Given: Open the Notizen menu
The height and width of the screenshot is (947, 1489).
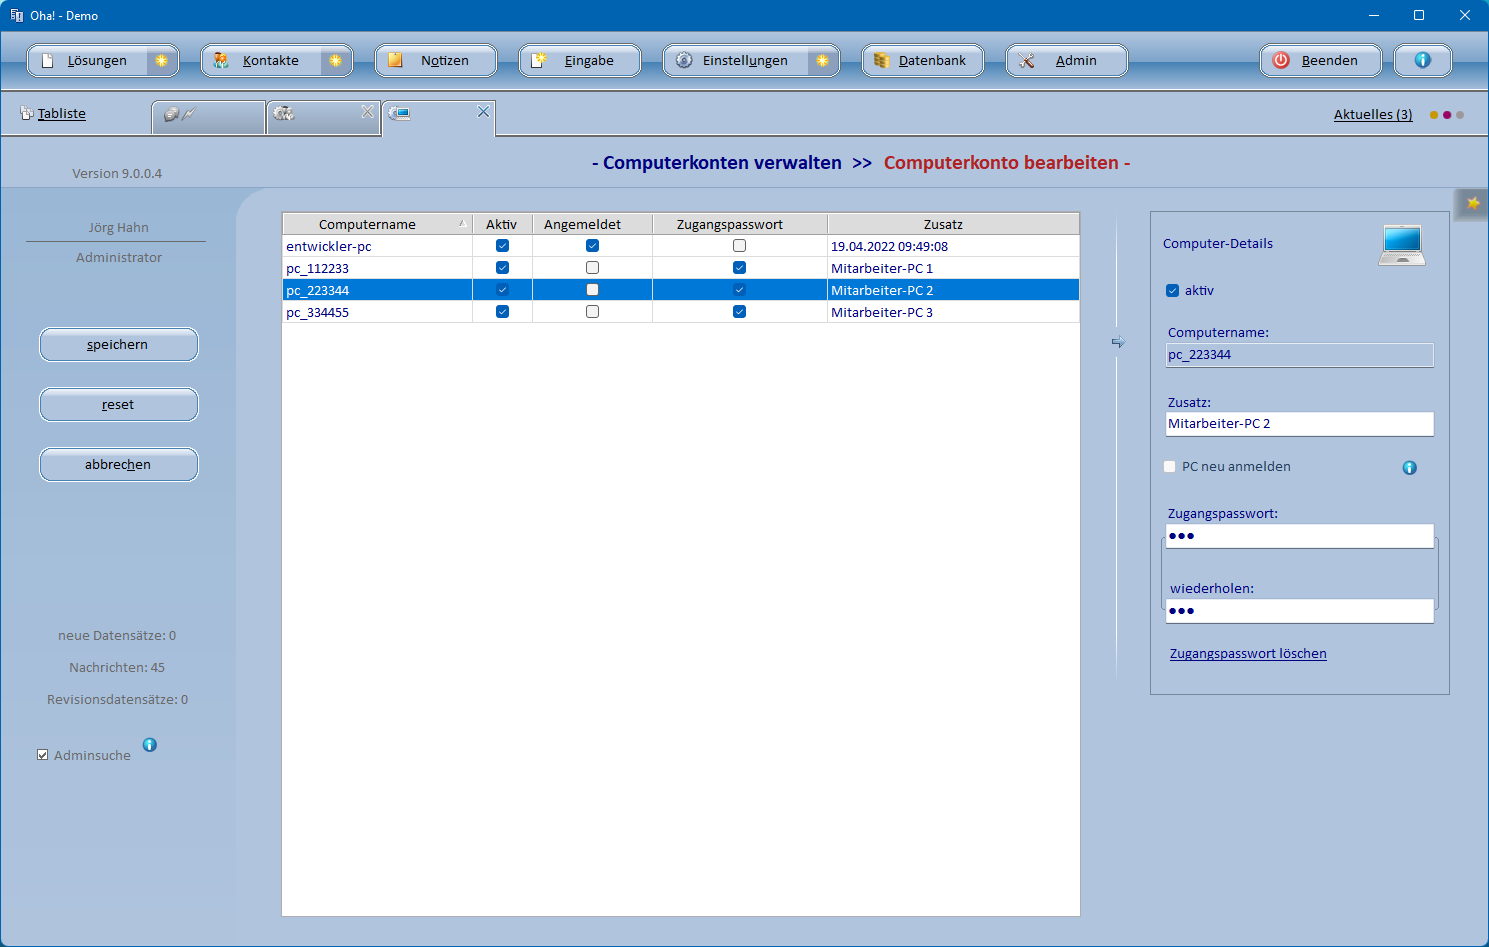Looking at the screenshot, I should click(x=435, y=61).
